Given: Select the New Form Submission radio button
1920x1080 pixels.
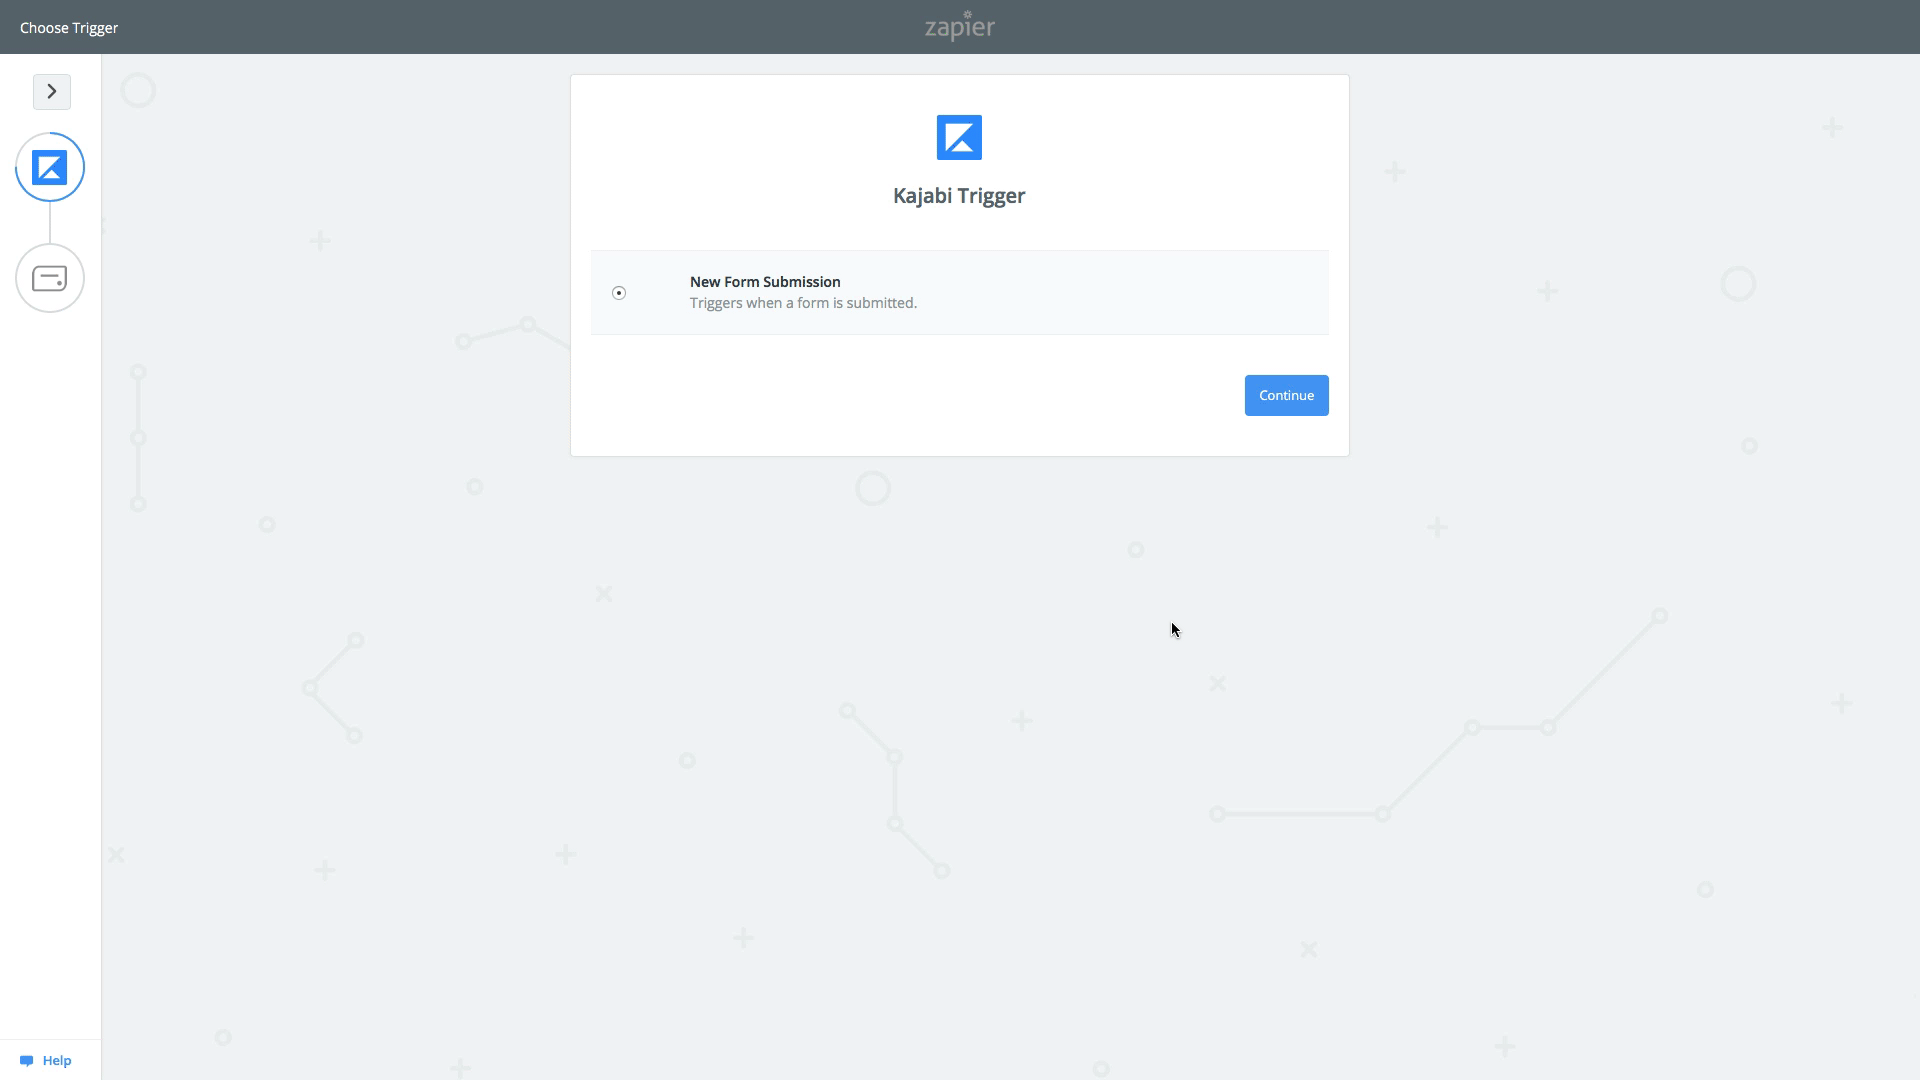Looking at the screenshot, I should (x=619, y=293).
